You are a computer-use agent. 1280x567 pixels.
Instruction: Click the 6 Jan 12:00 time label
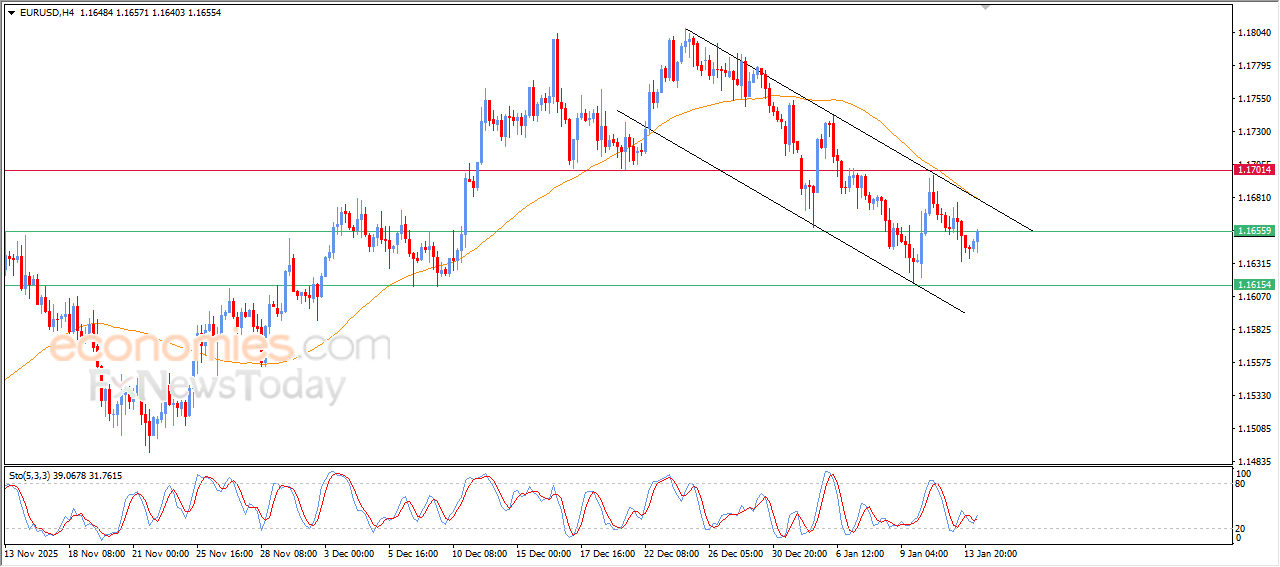click(x=862, y=553)
